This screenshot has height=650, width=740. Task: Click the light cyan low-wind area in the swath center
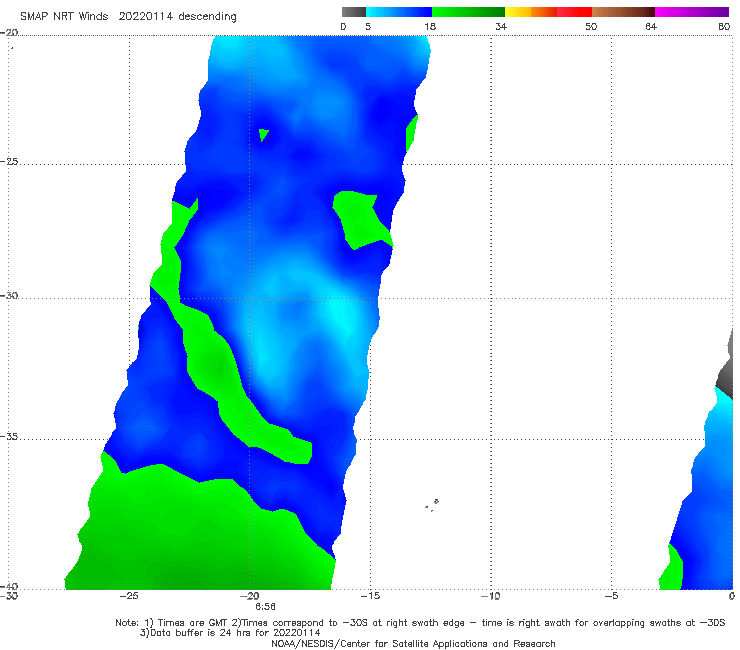pyautogui.click(x=302, y=326)
